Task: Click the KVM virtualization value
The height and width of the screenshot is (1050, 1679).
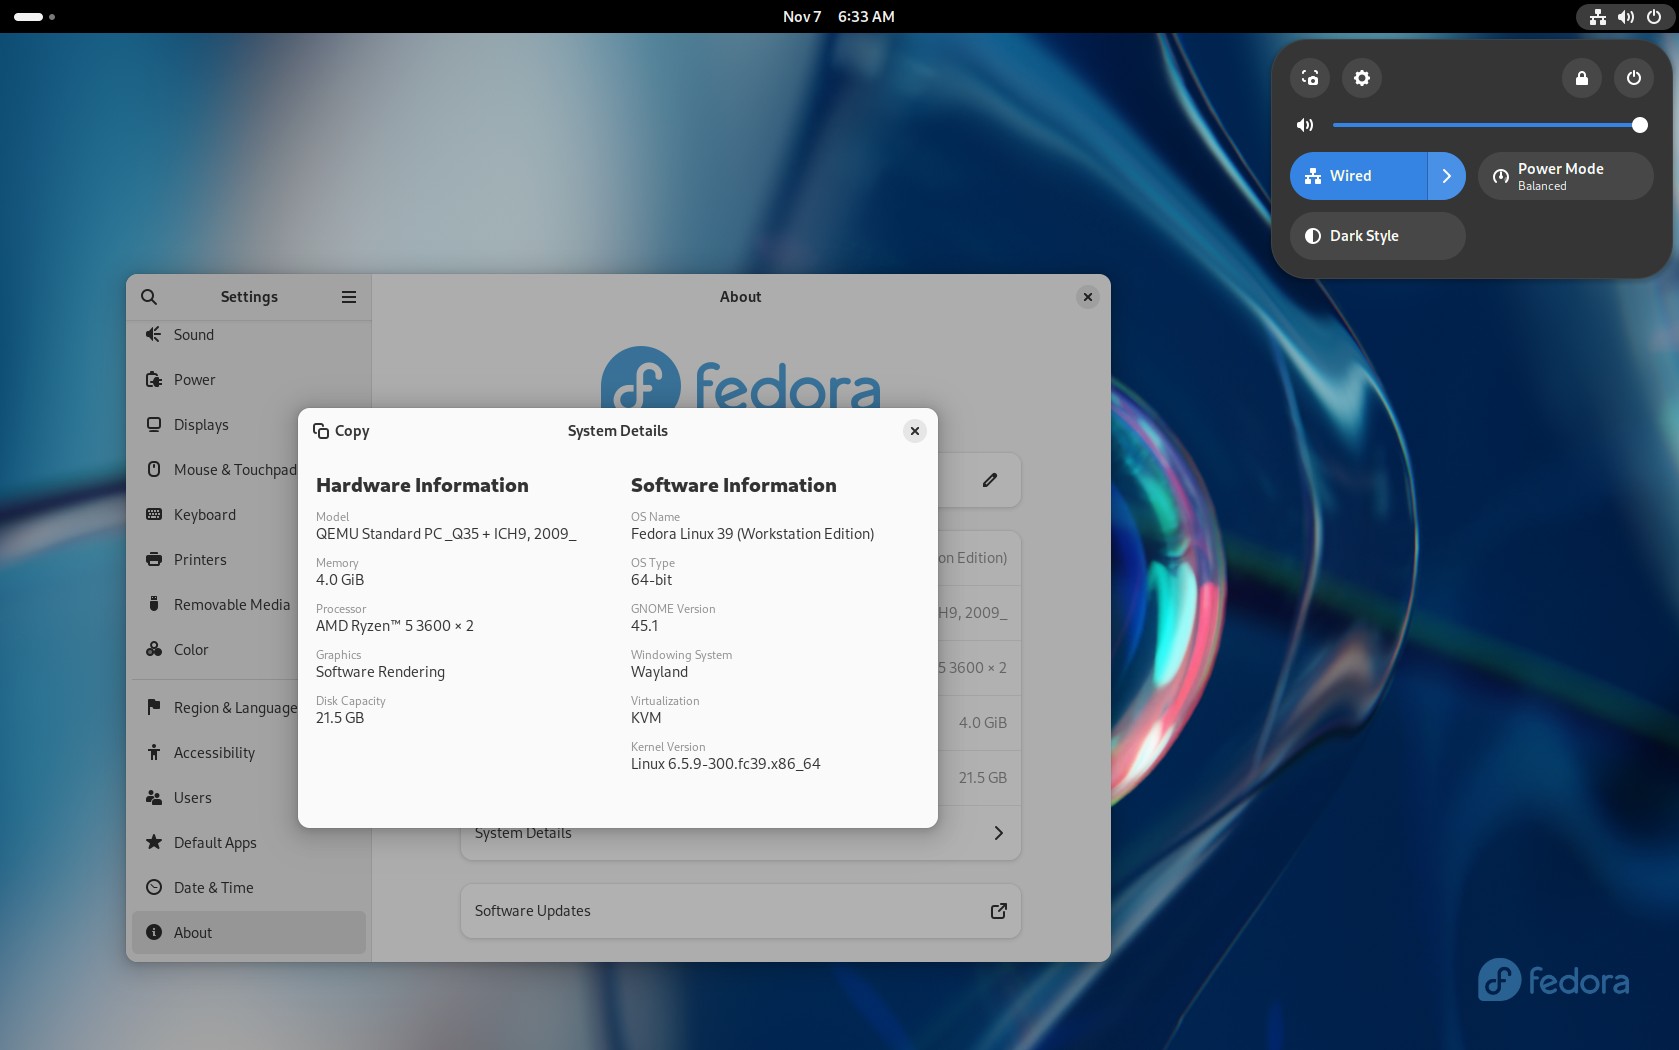Action: tap(646, 718)
